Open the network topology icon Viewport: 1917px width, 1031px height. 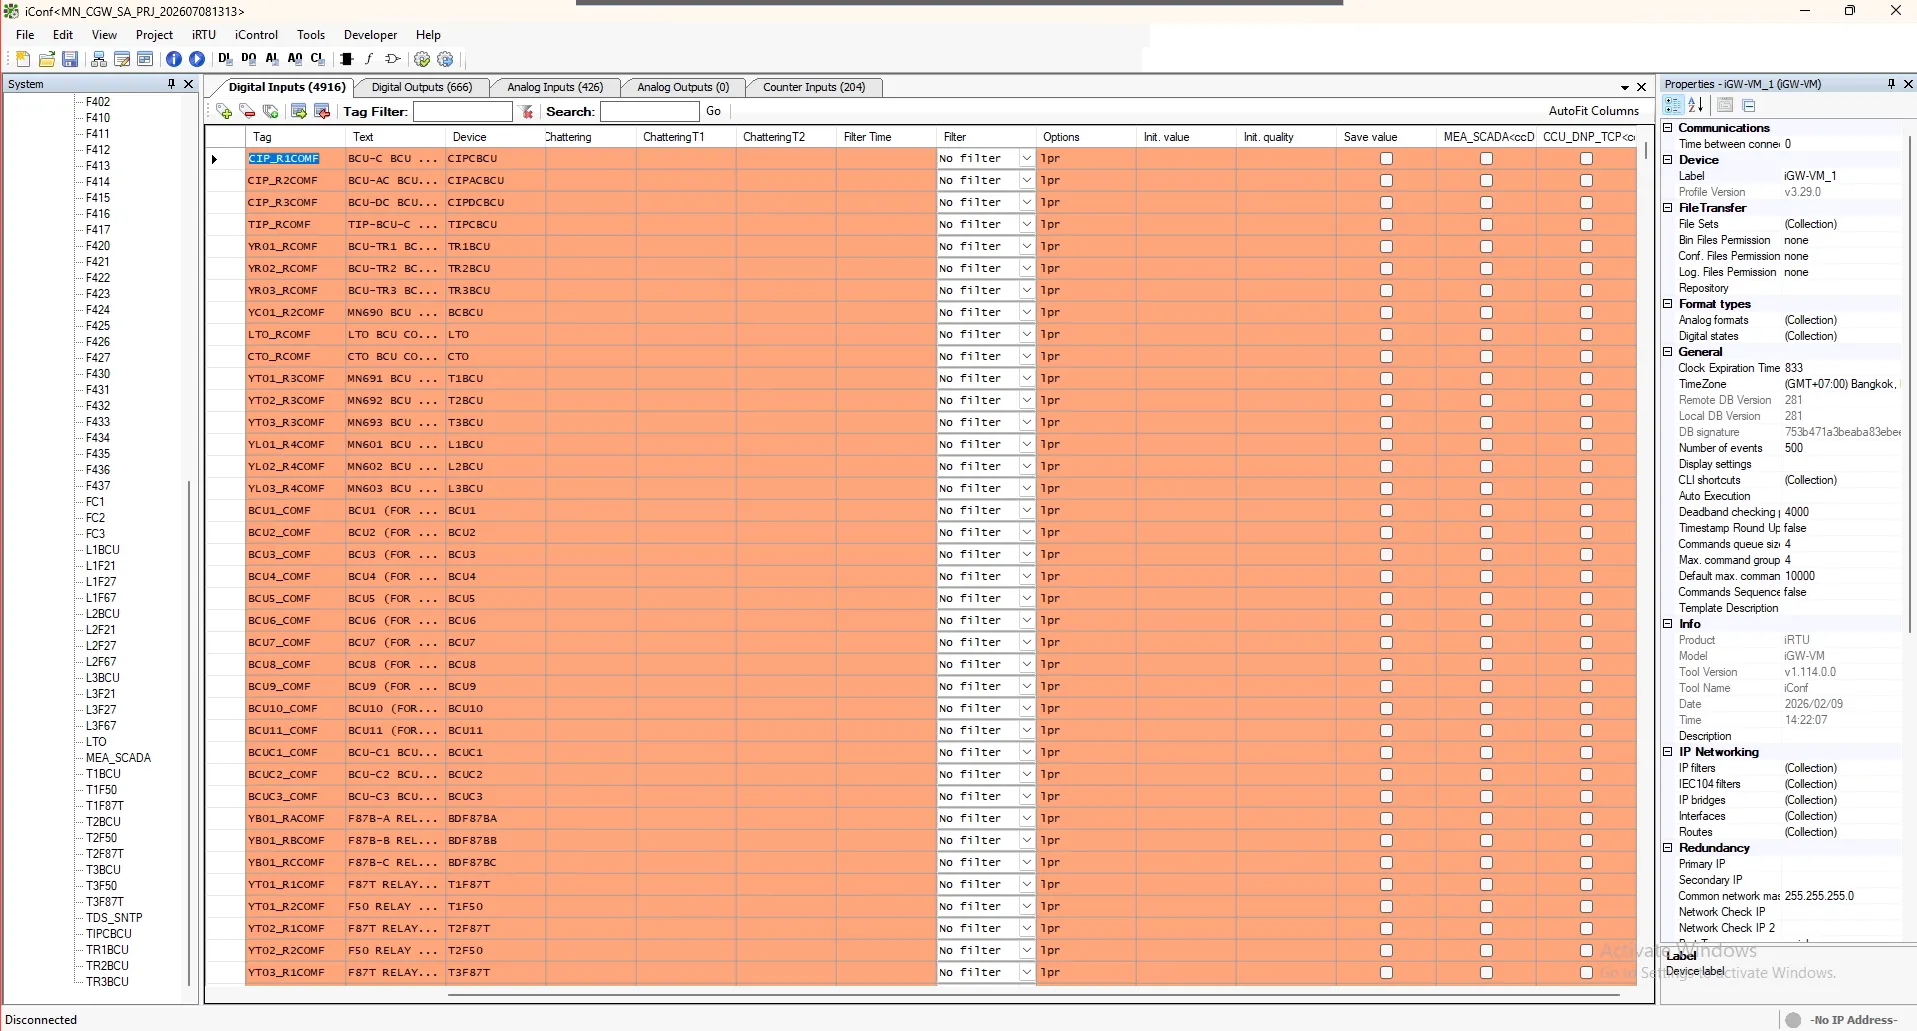[99, 59]
